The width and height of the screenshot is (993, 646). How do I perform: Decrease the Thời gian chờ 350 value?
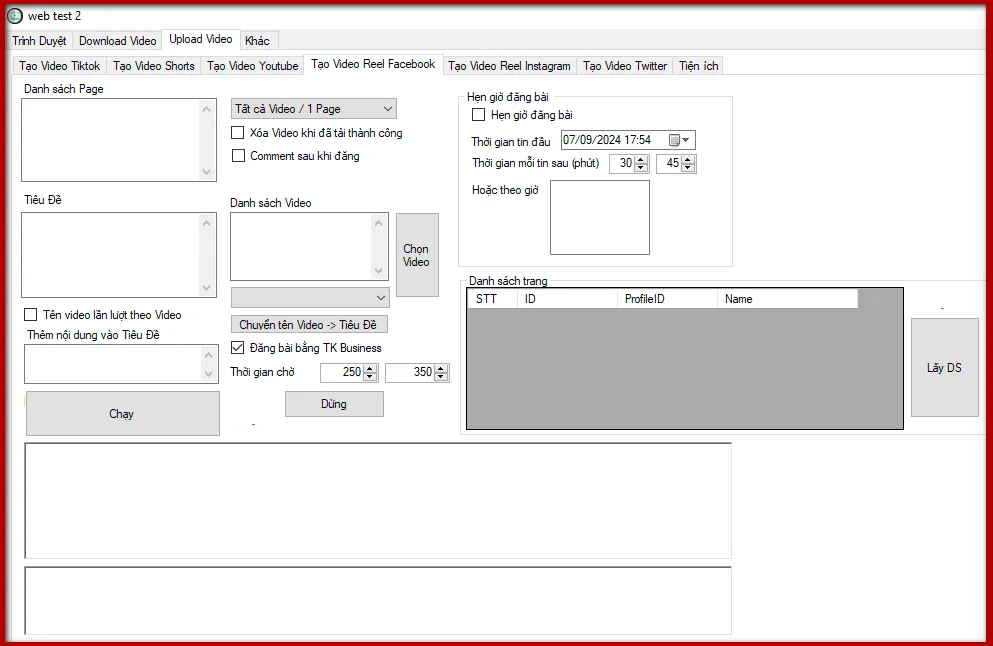[x=441, y=377]
